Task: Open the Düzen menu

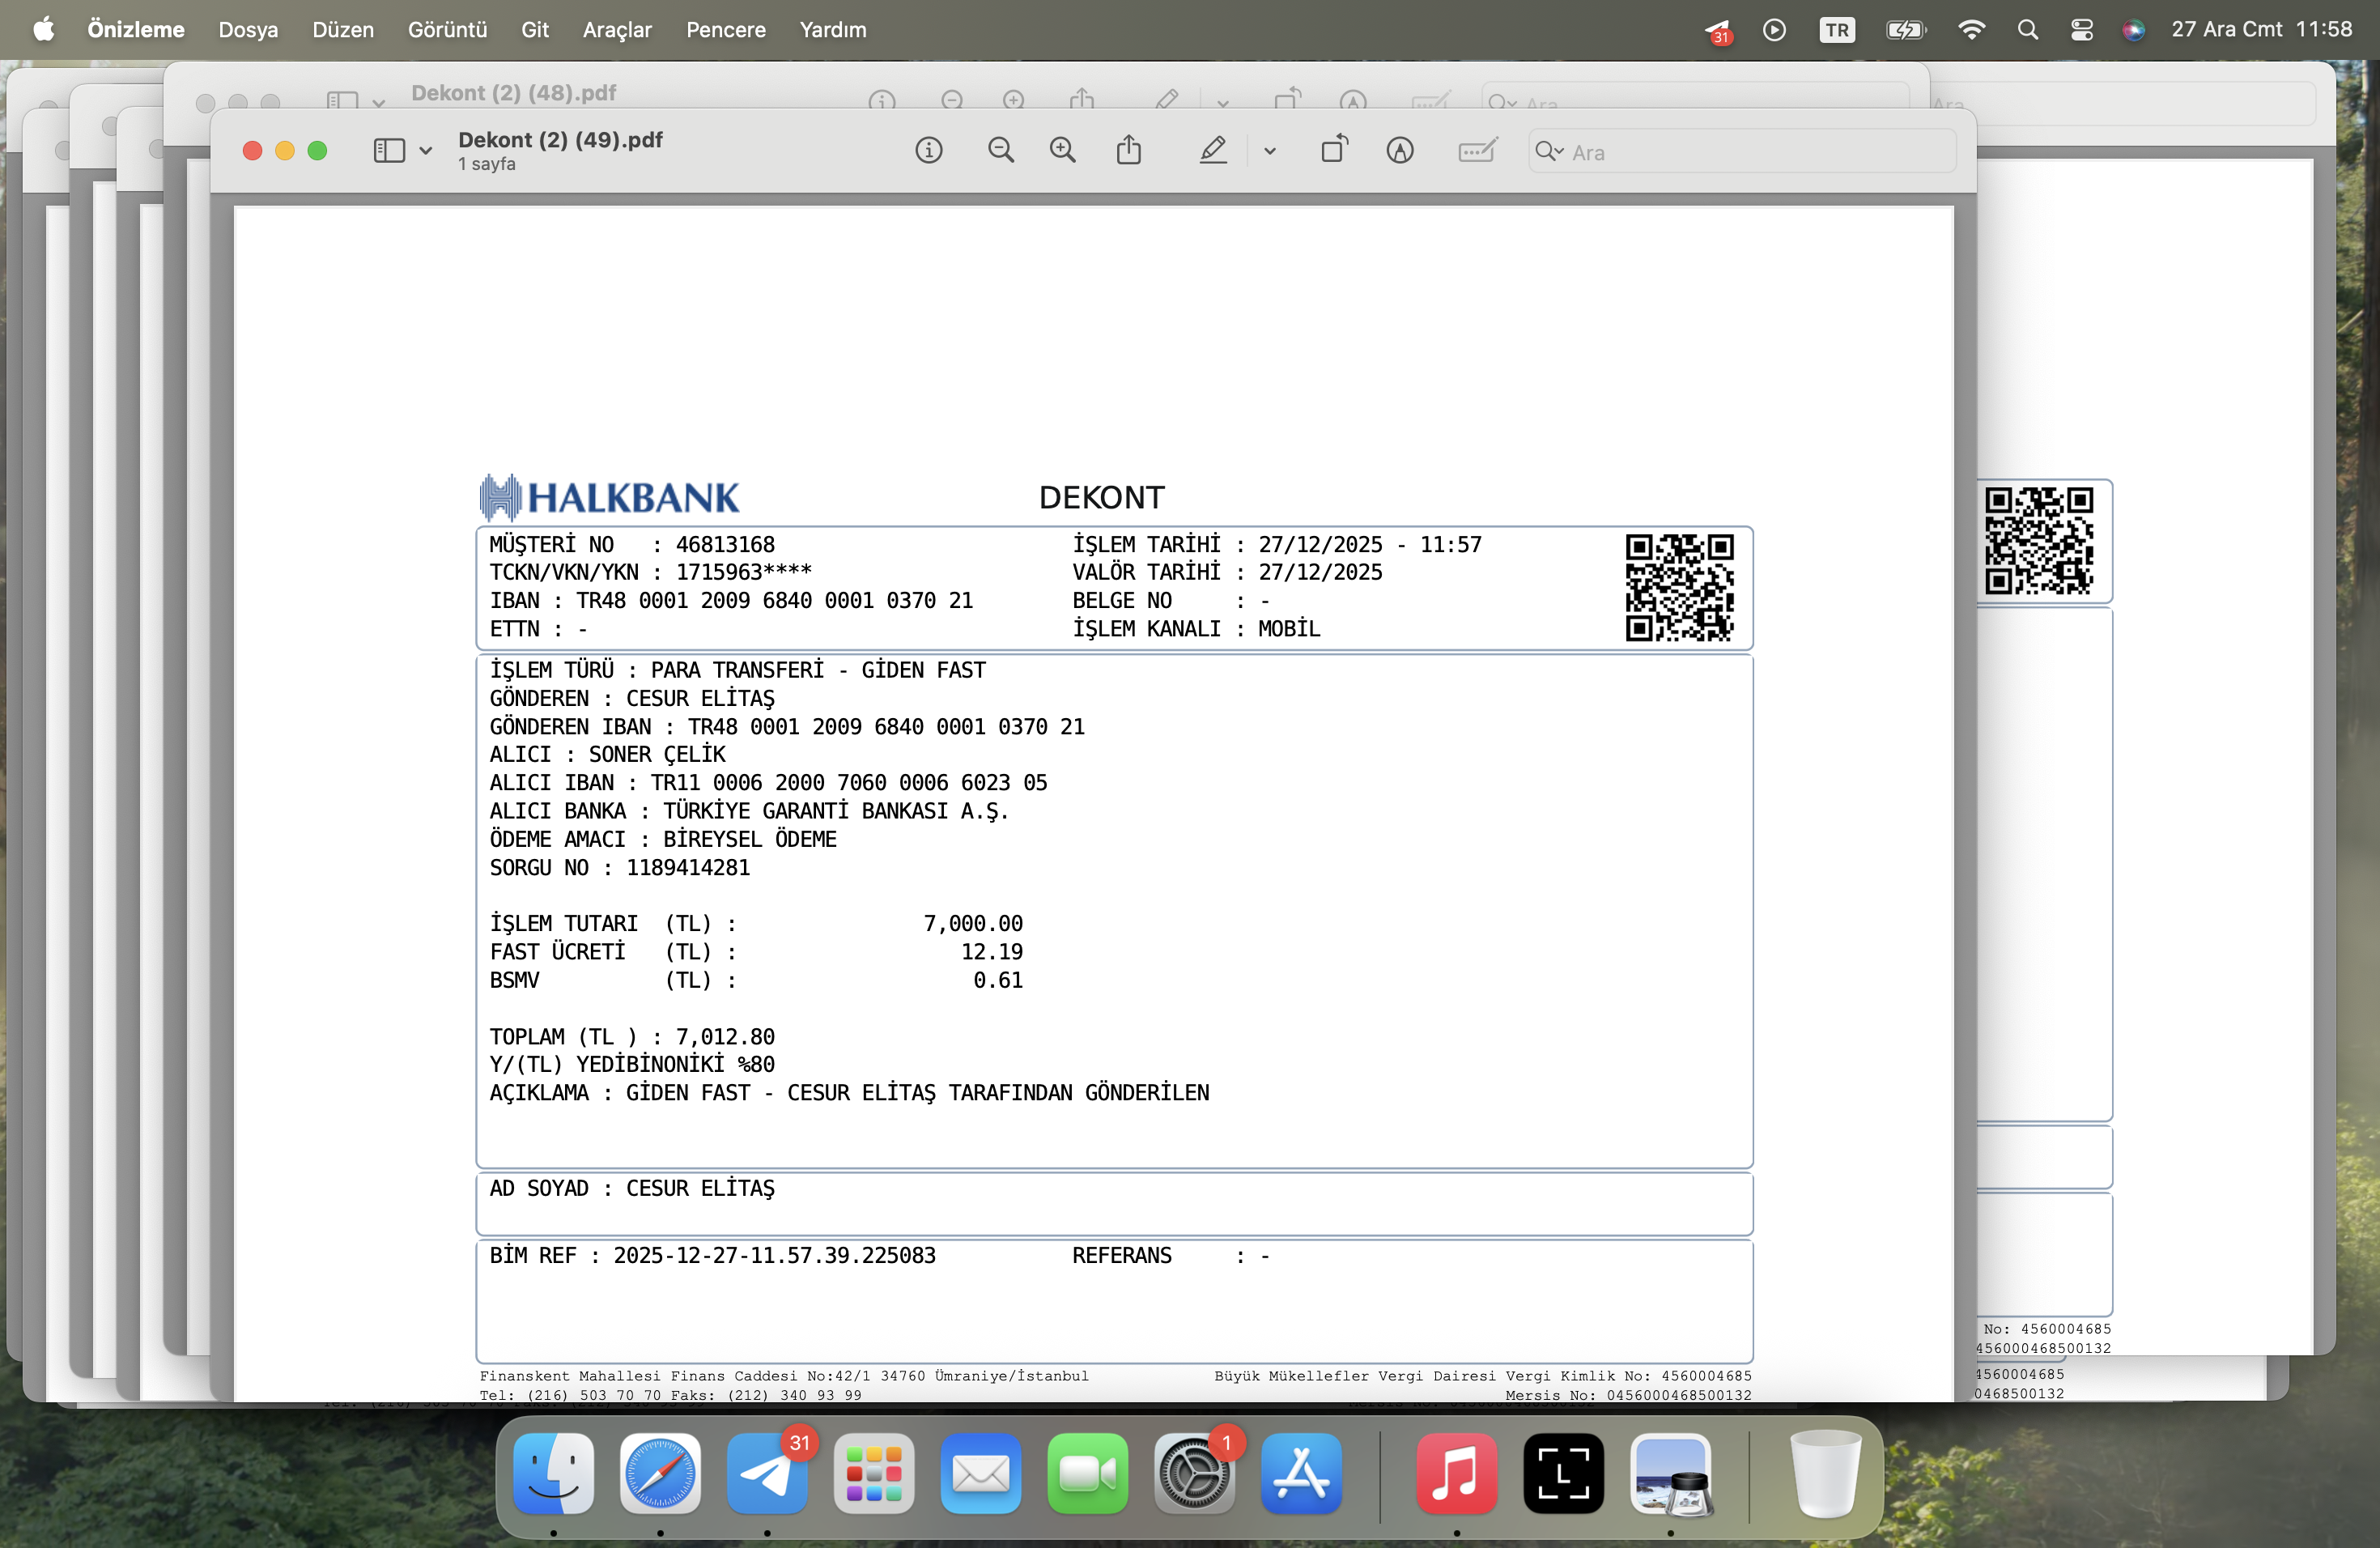Action: 343,30
